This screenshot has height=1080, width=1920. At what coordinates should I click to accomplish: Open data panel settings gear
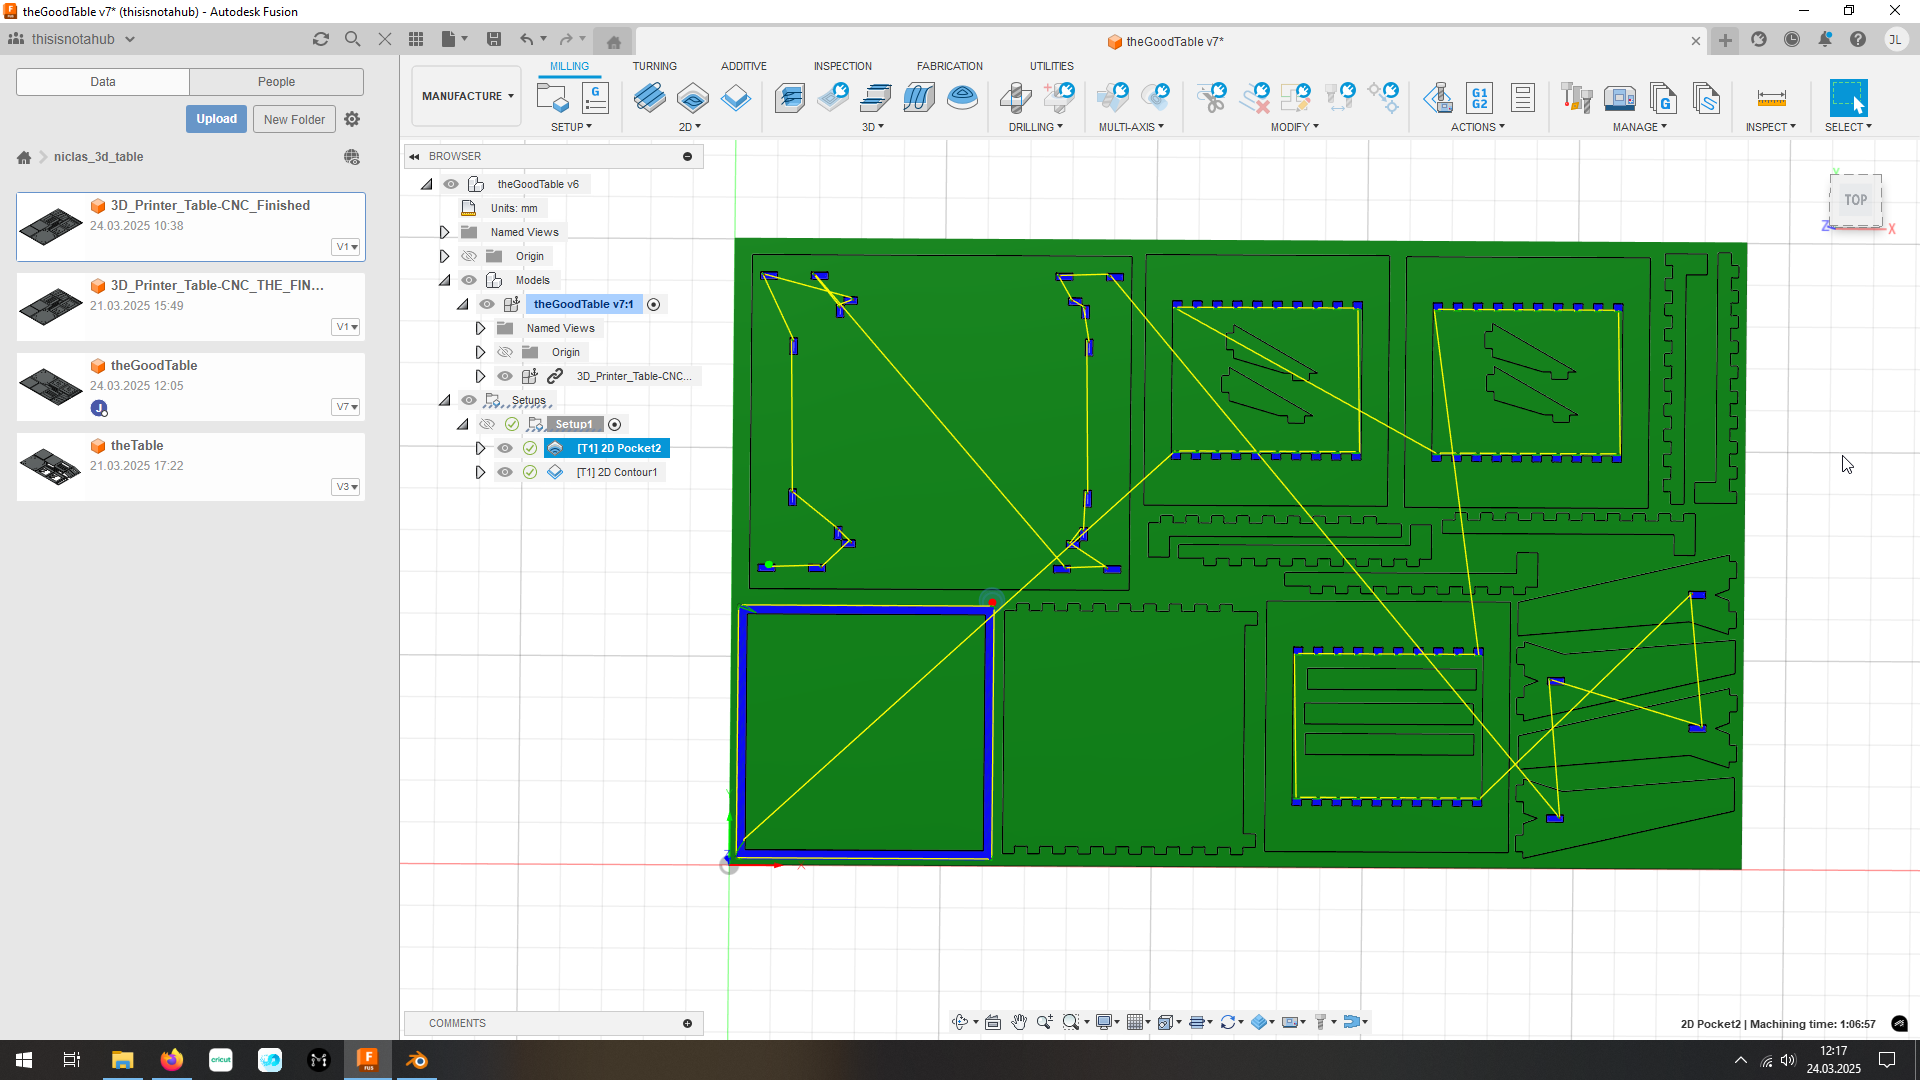[352, 119]
